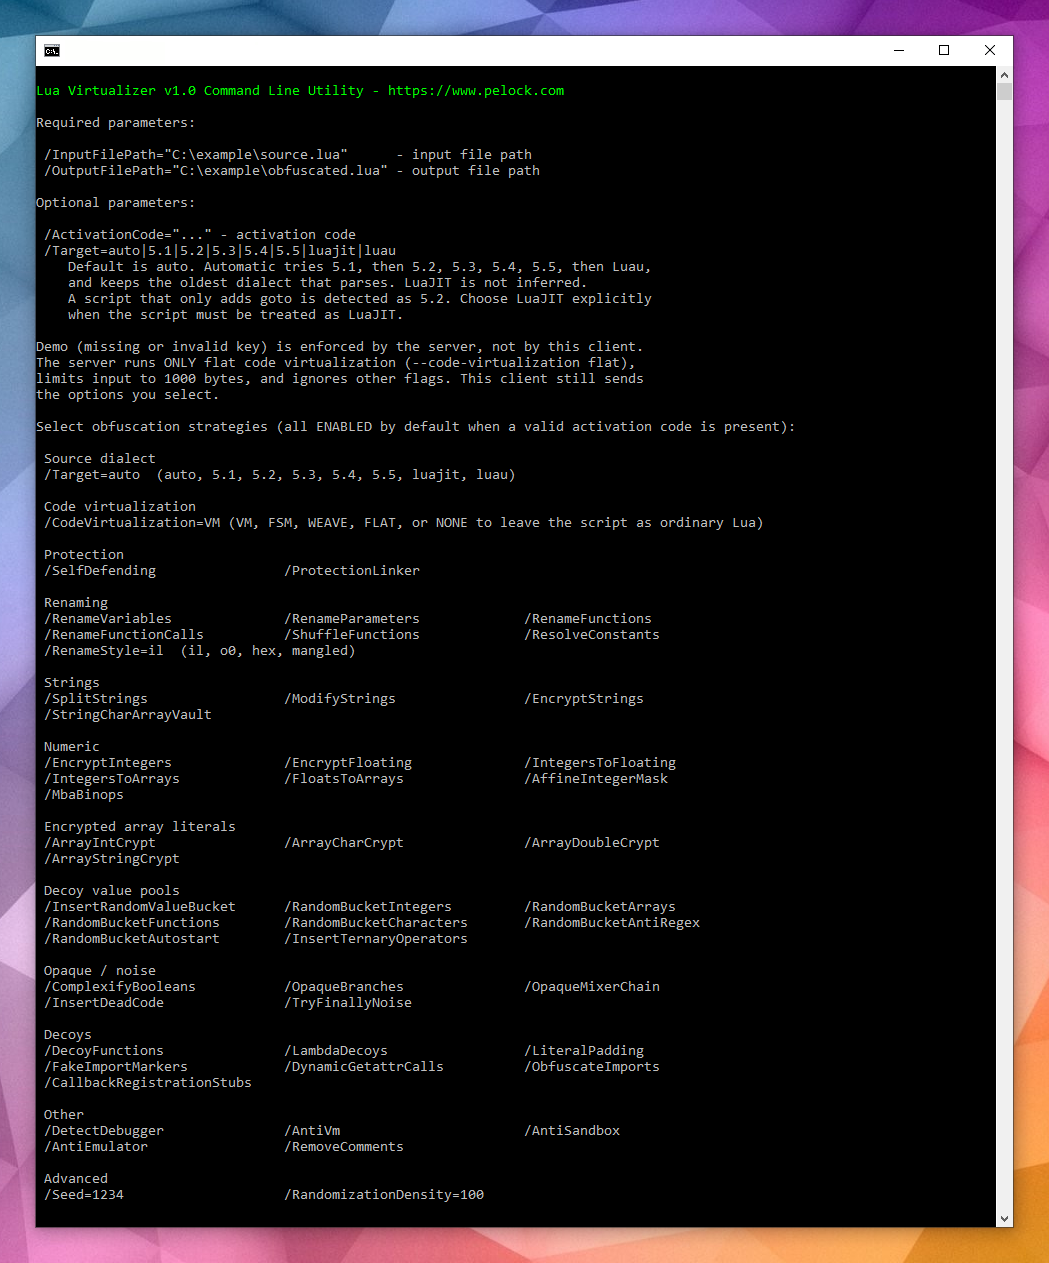Click the /RandomBucketArrays option text
Viewport: 1049px width, 1263px height.
point(600,907)
